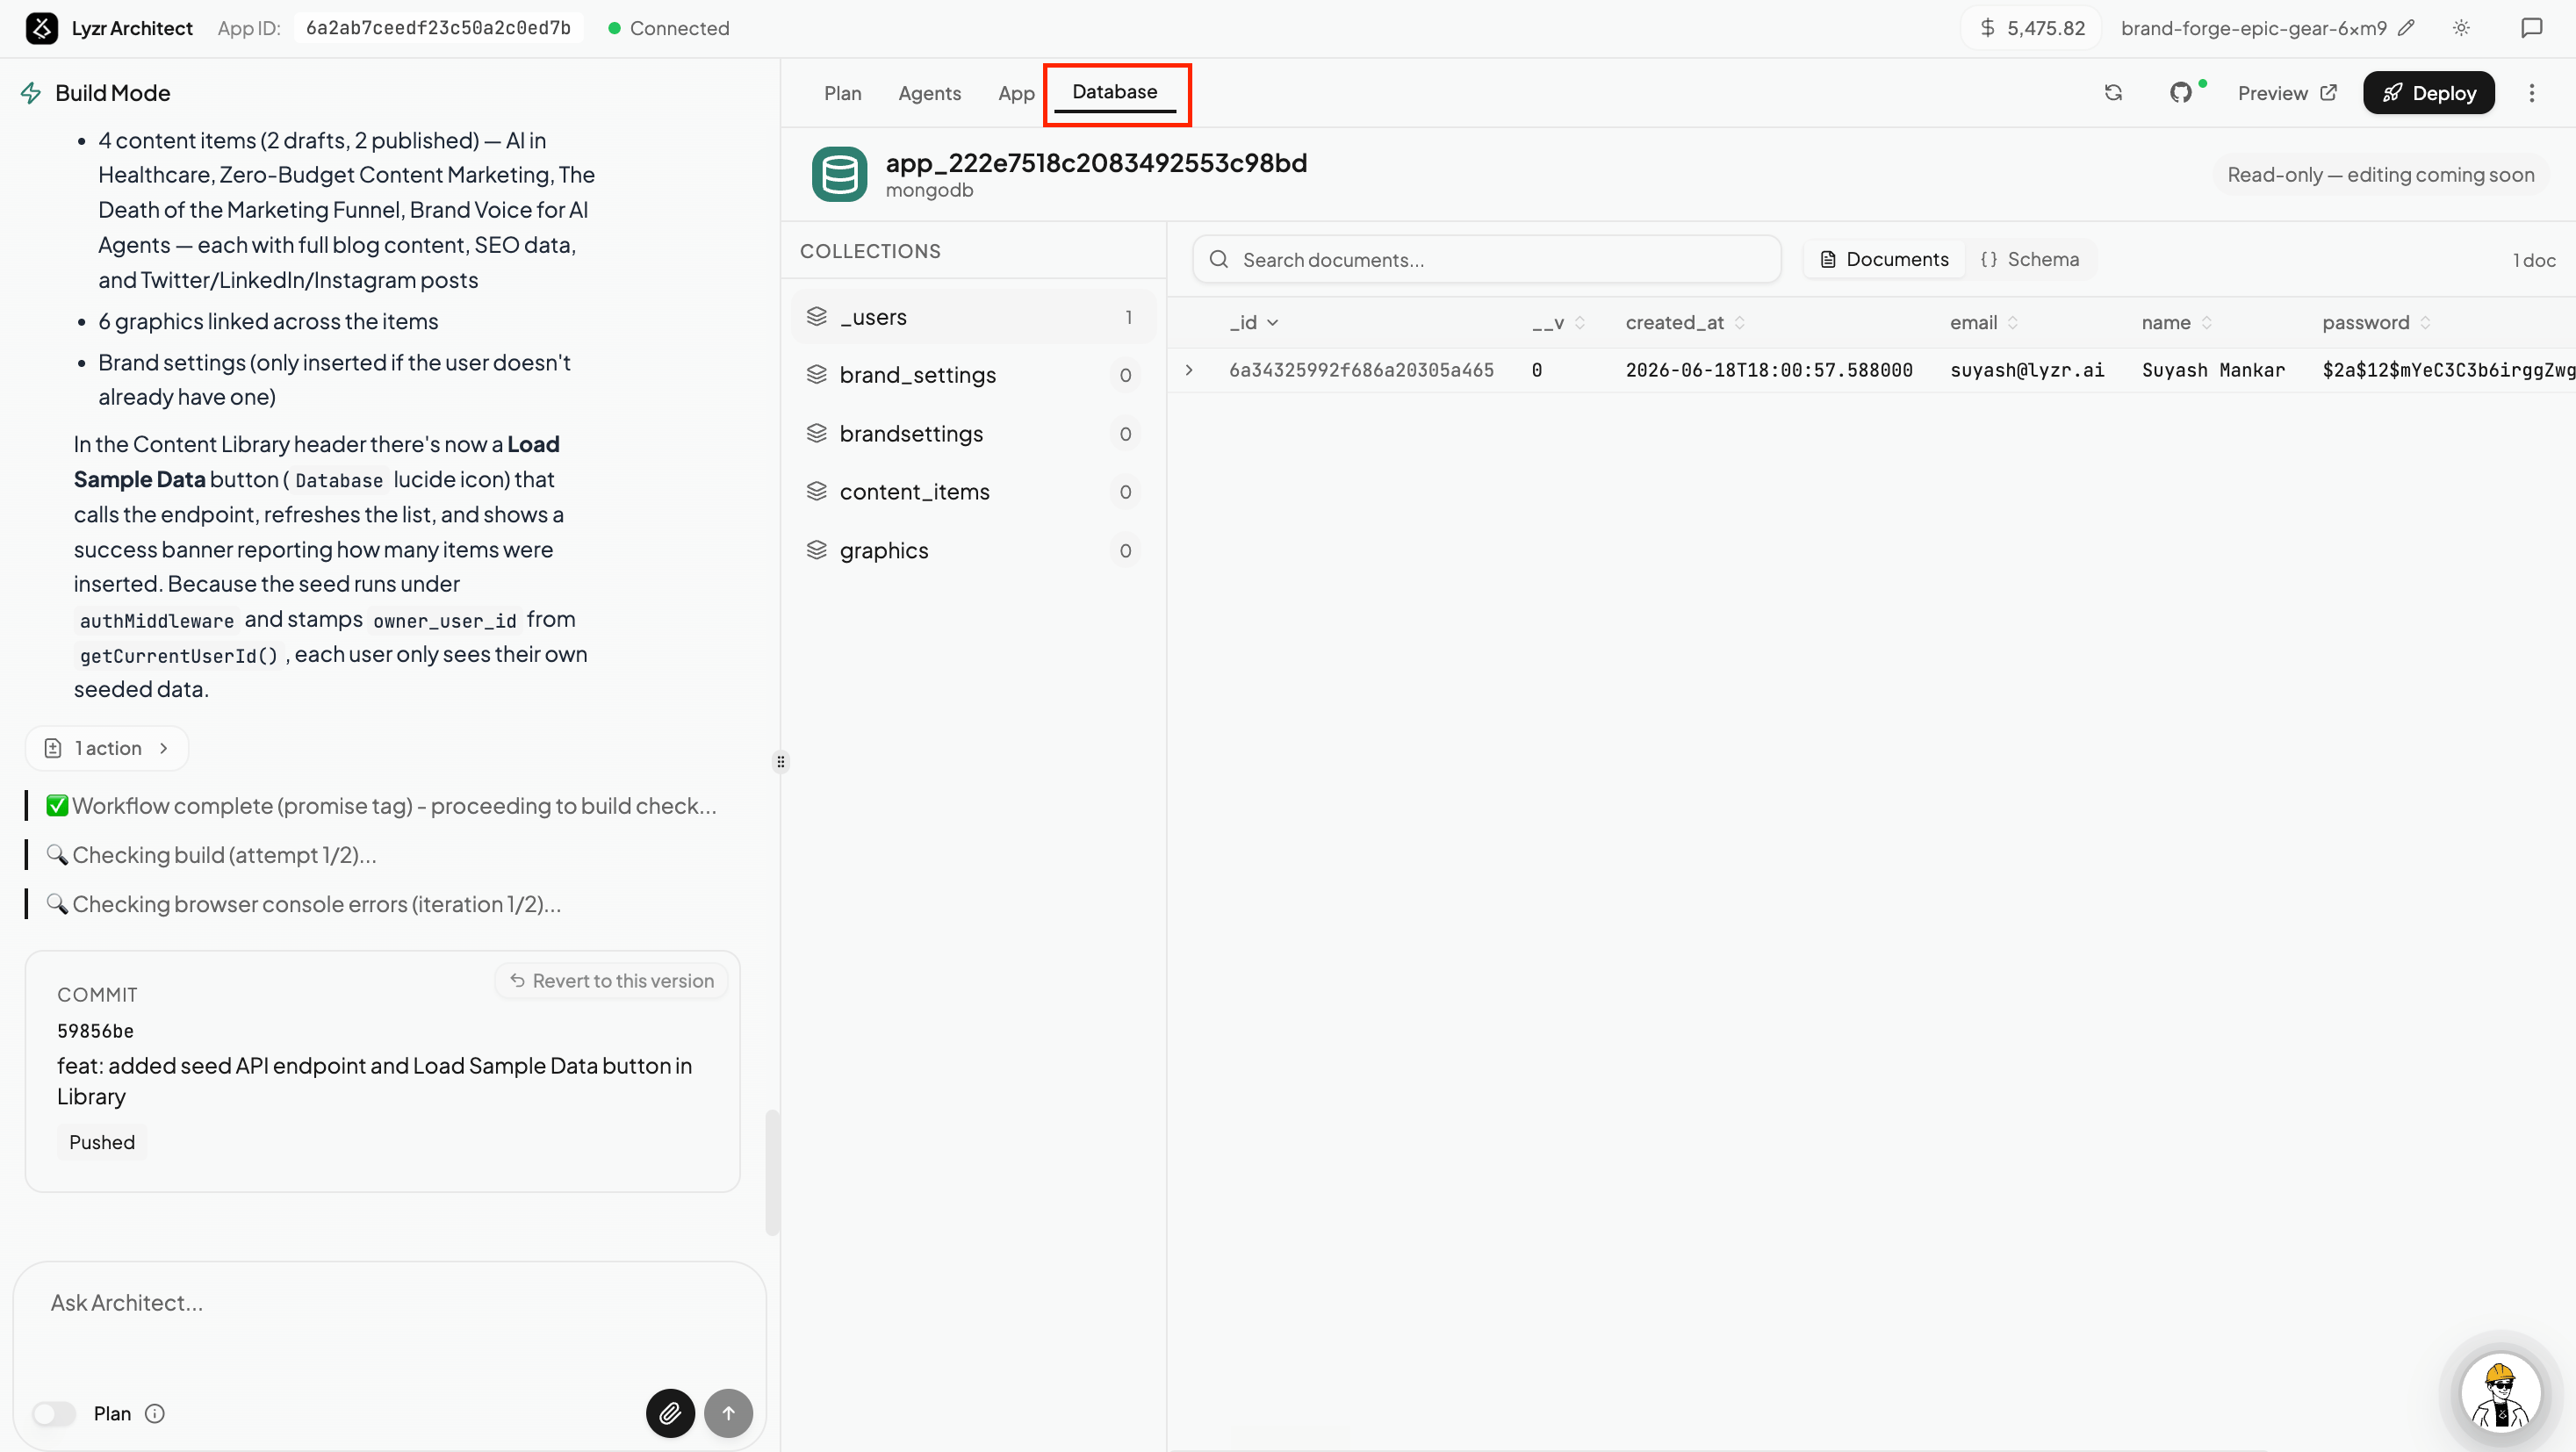Screen dimensions: 2576x1452
Task: Click the database name app_222e7518c2083492553c98bd
Action: [x=1096, y=163]
